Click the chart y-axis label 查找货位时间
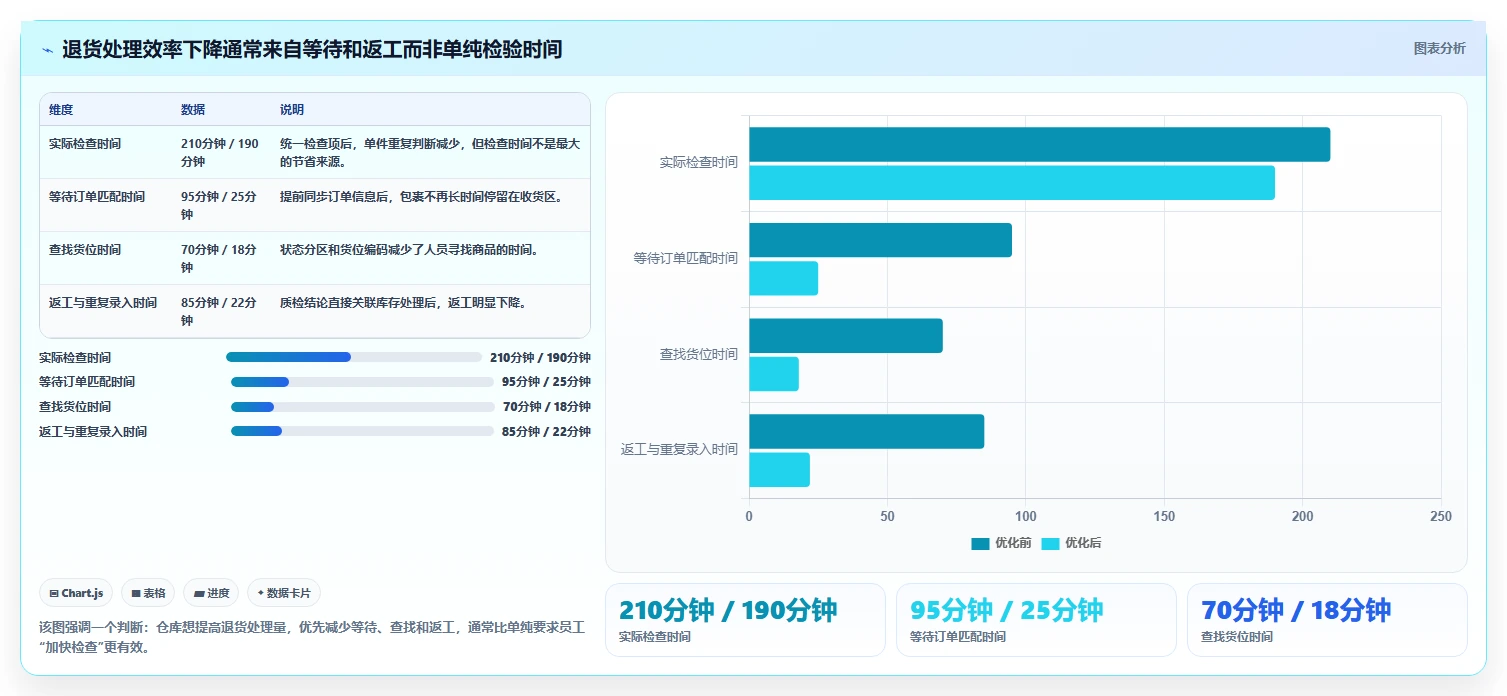This screenshot has width=1507, height=696. [x=699, y=354]
